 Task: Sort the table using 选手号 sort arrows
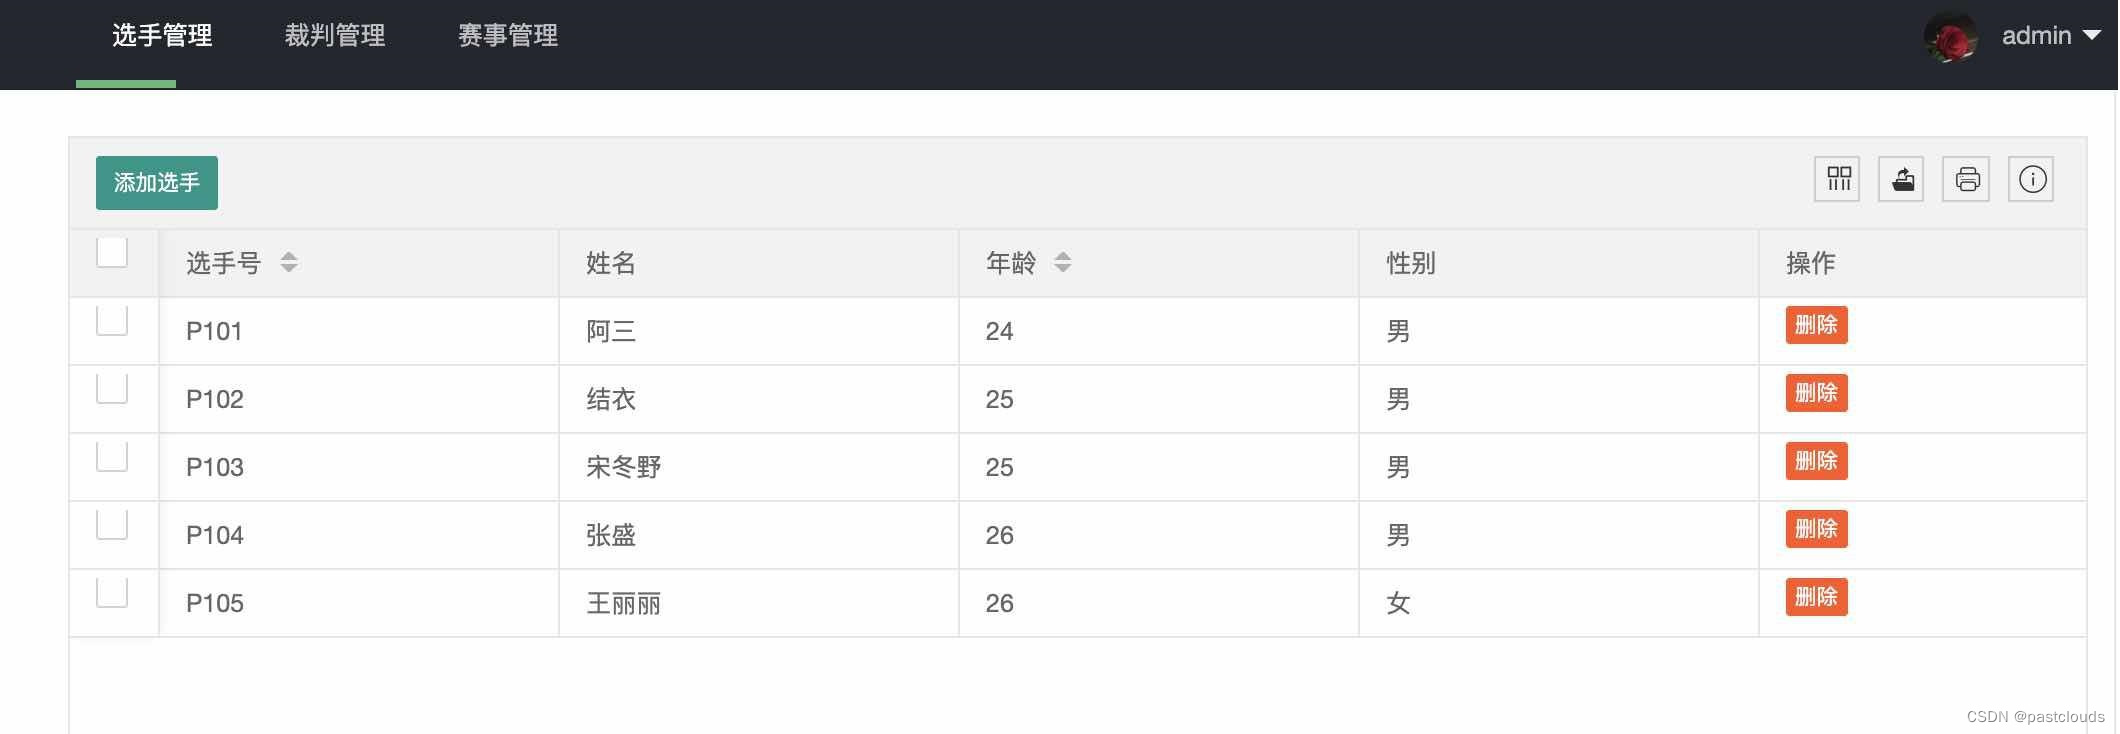(x=288, y=263)
